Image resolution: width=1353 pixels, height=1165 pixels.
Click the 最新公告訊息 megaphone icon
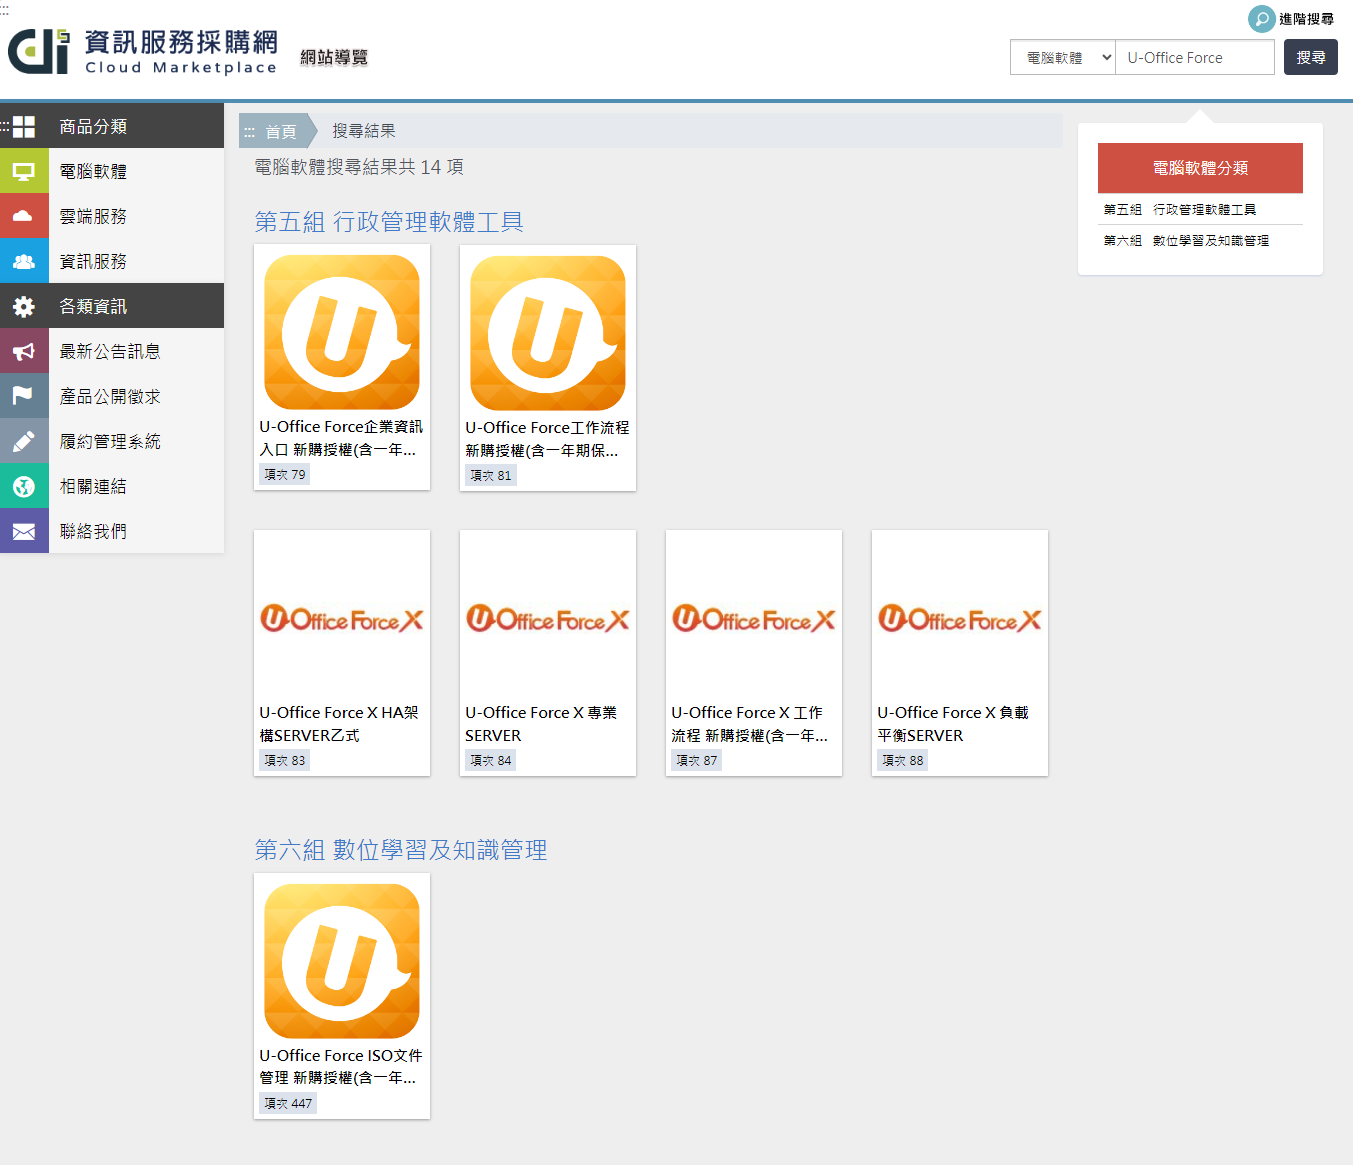pos(24,351)
